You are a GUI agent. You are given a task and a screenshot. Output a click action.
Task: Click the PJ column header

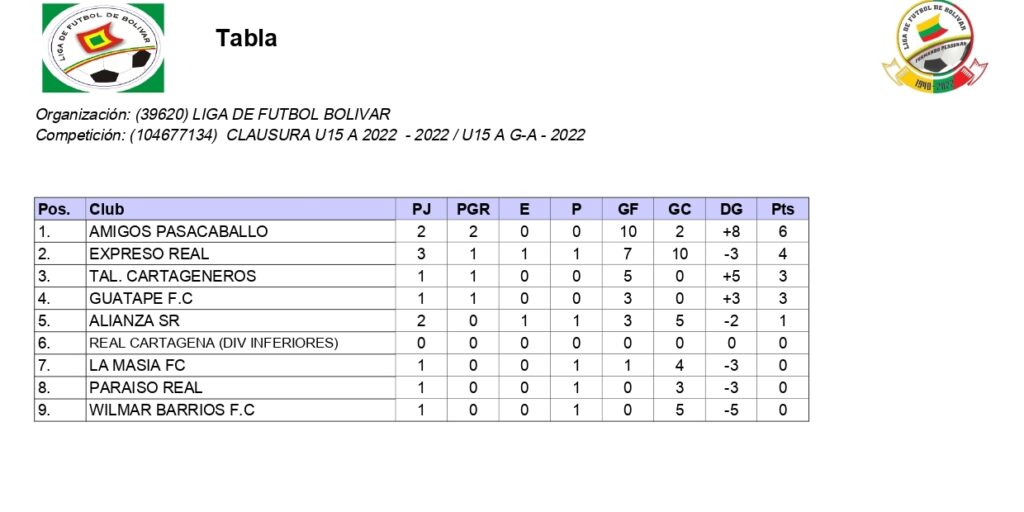[421, 209]
